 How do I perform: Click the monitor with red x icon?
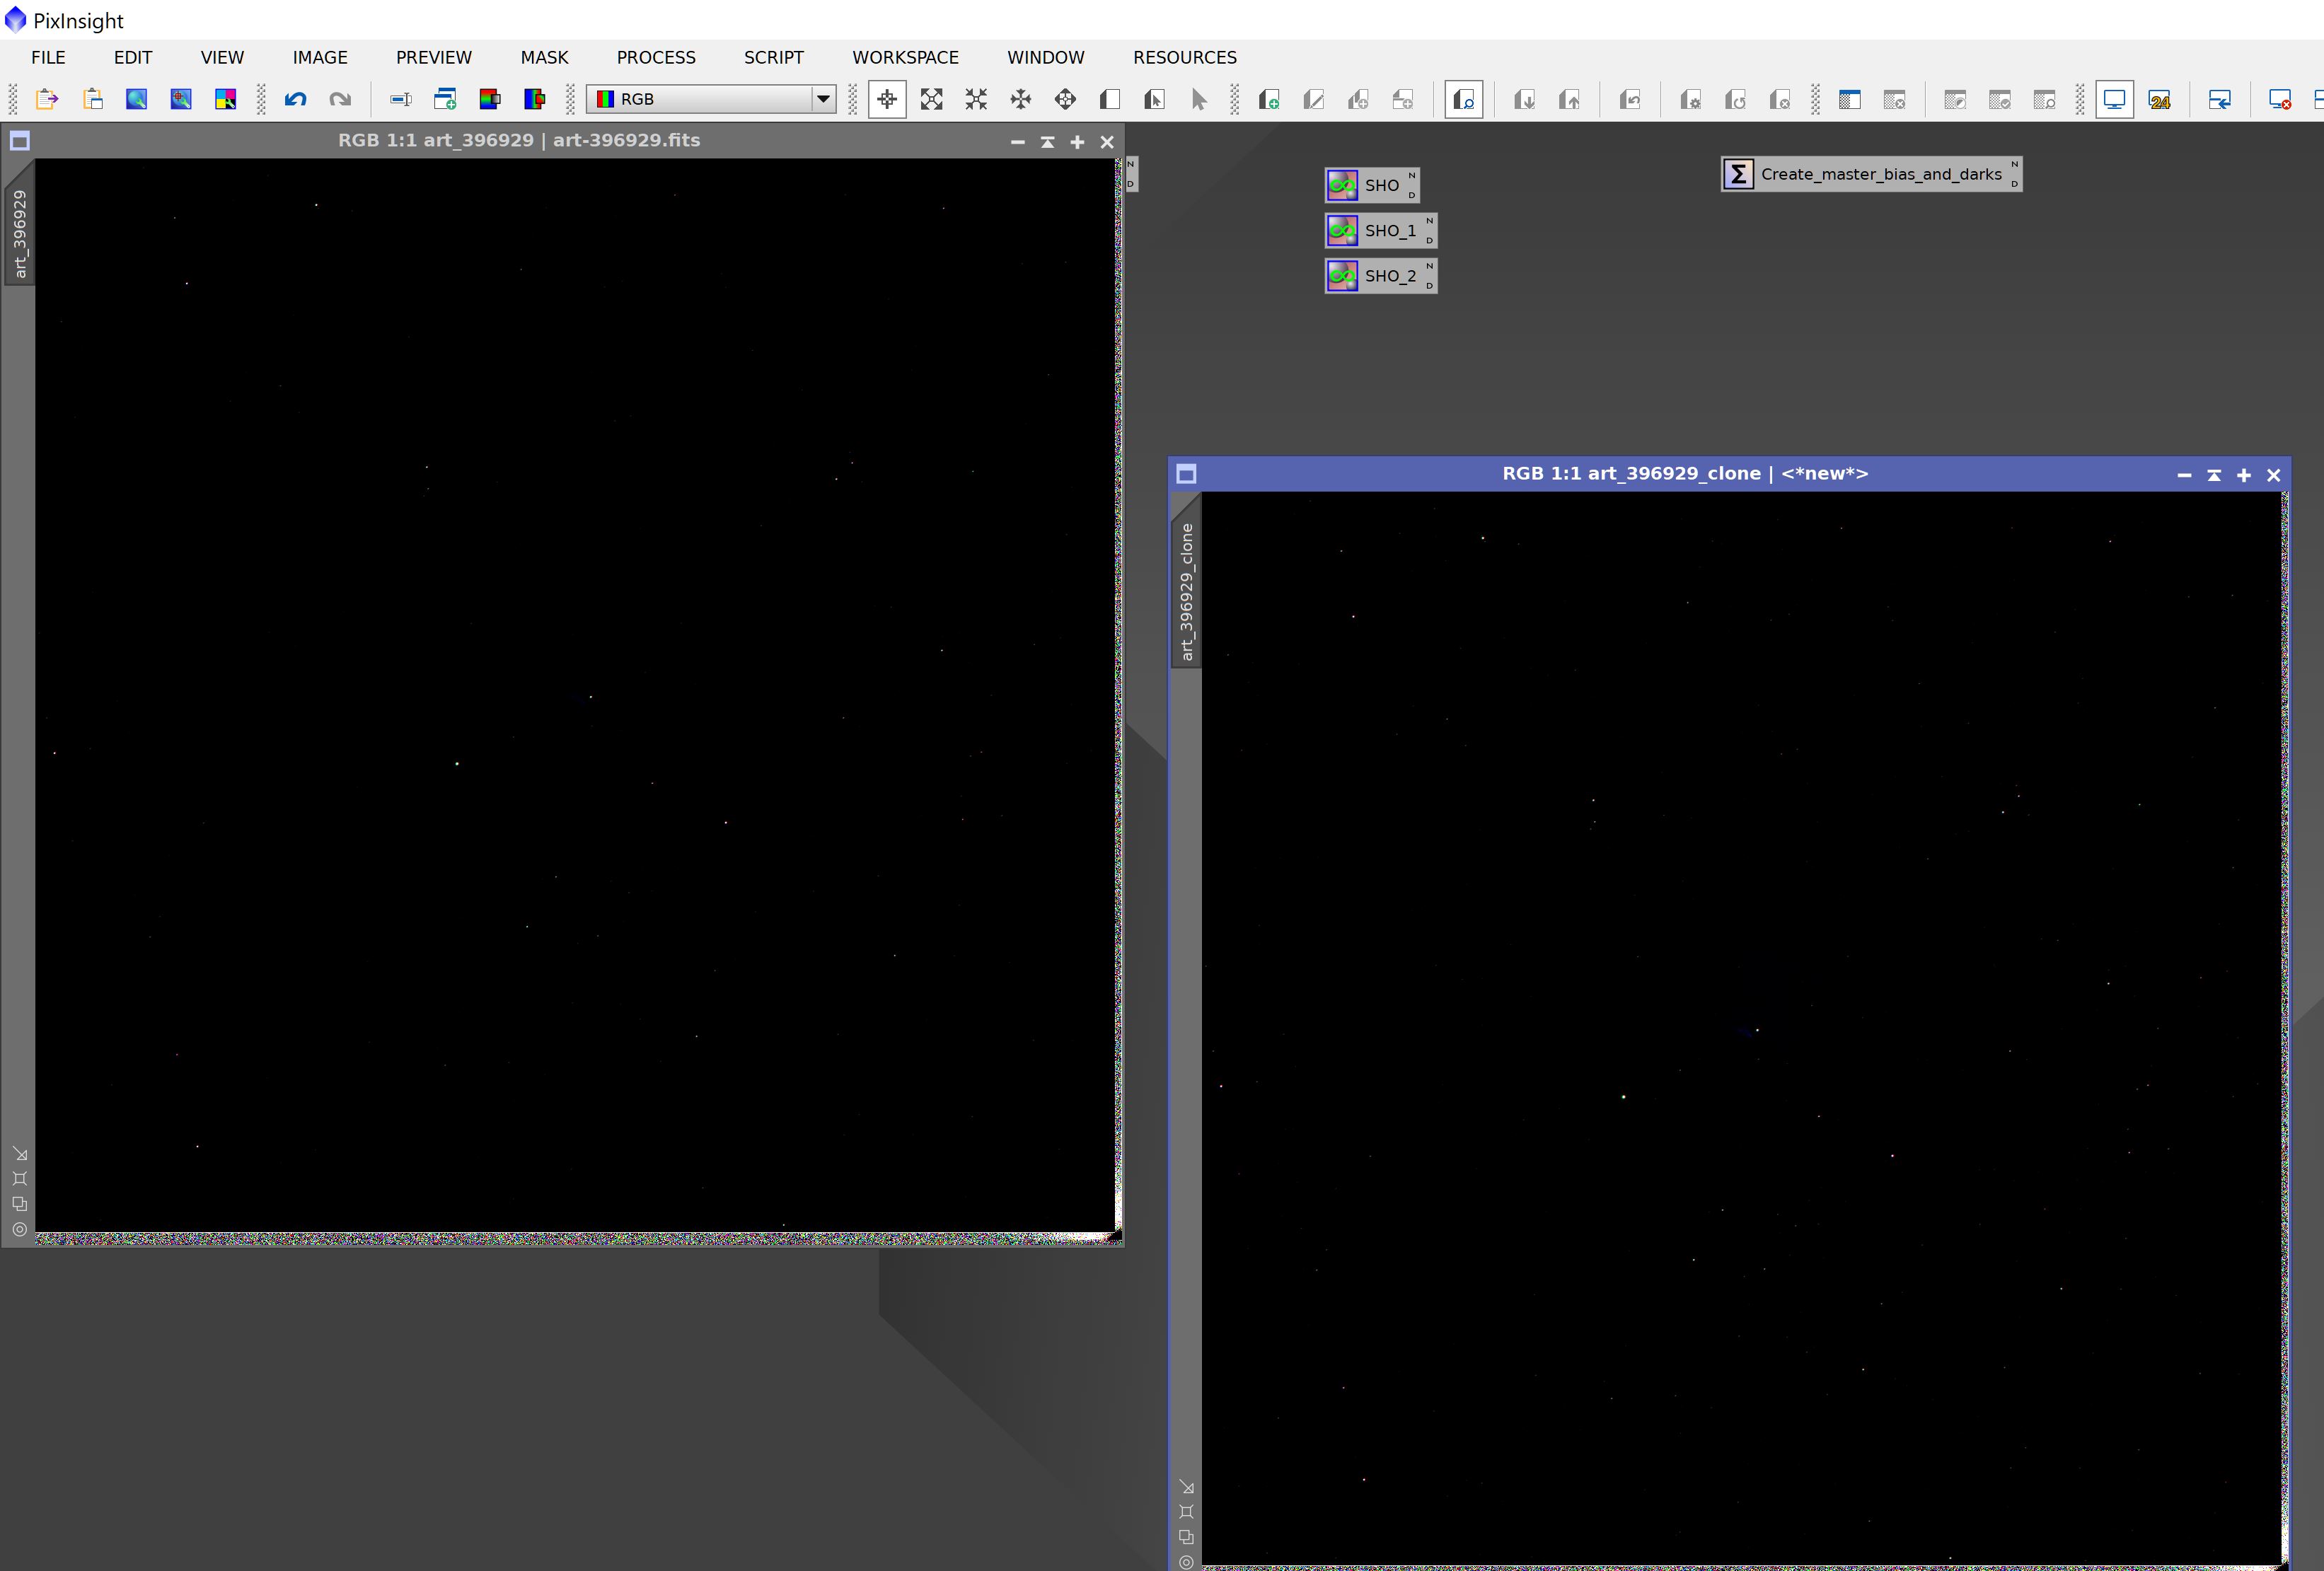[x=2280, y=99]
